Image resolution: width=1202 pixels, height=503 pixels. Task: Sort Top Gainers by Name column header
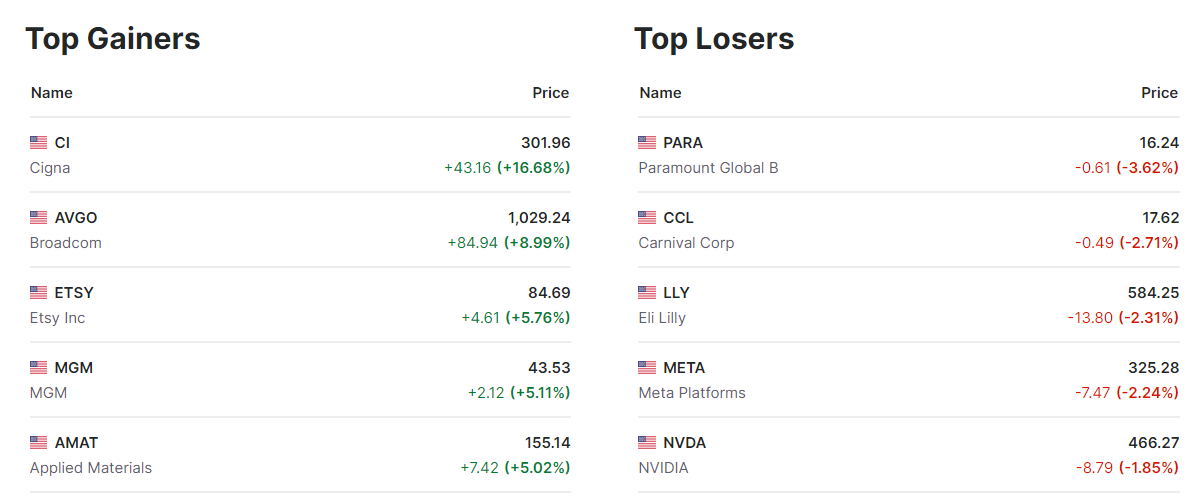[x=52, y=93]
